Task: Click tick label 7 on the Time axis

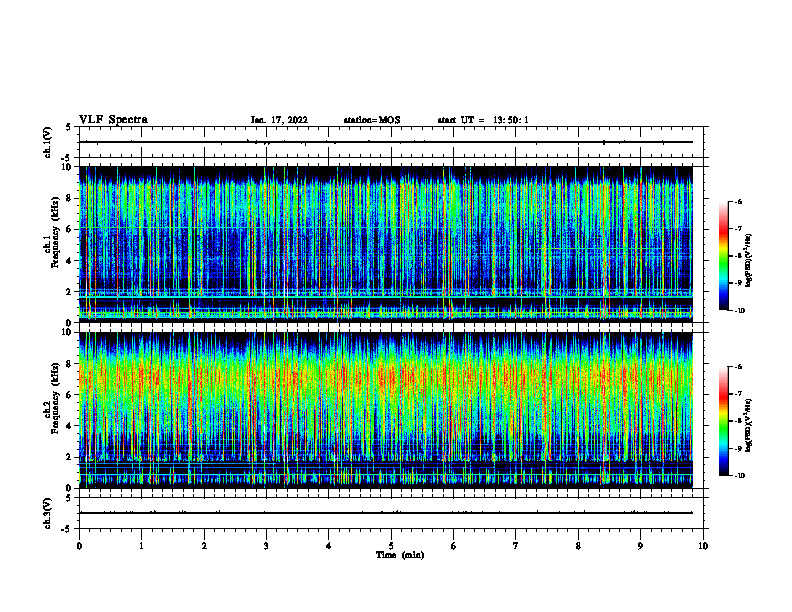Action: 516,546
